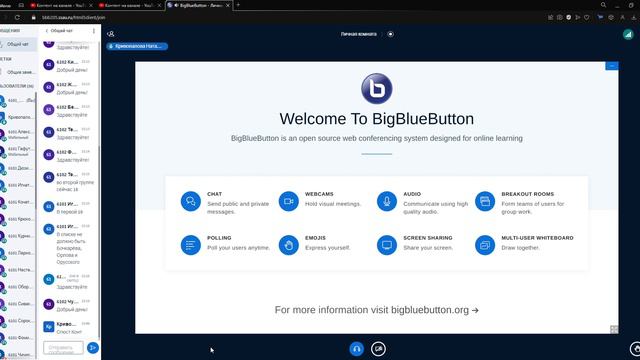Click the headphones audio button
The width and height of the screenshot is (640, 360).
(356, 349)
